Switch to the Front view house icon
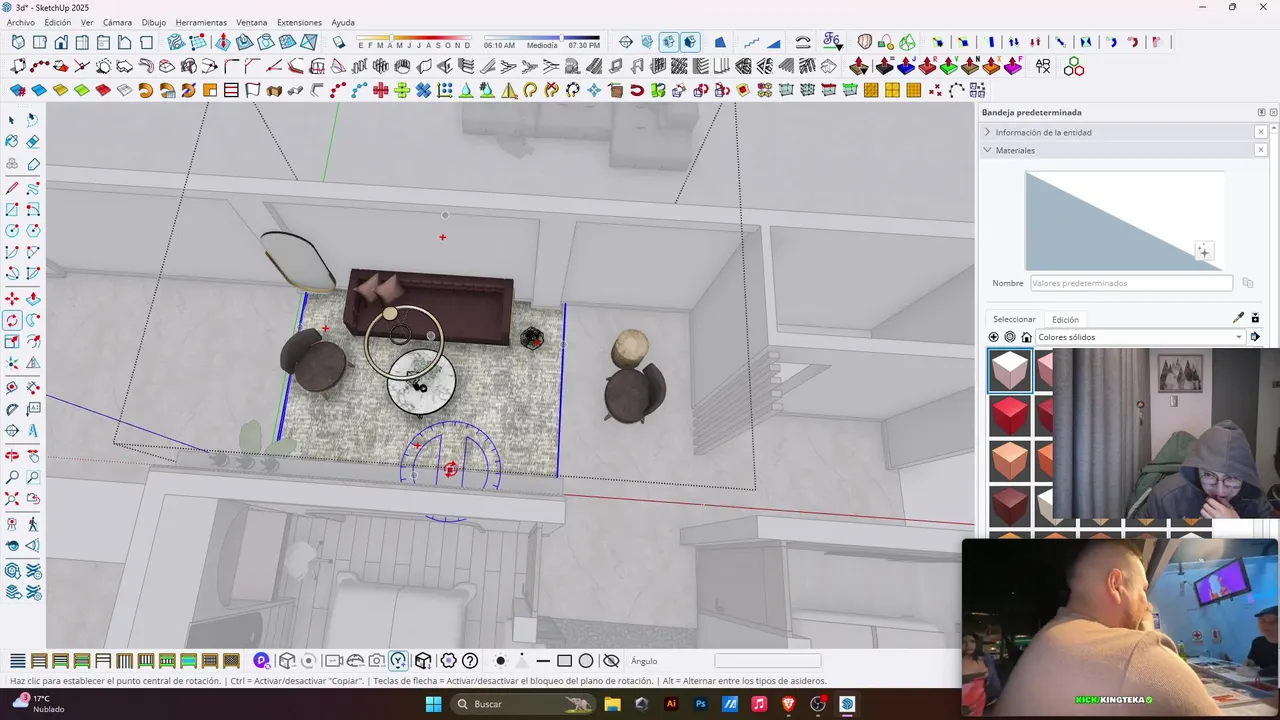The image size is (1280, 720). coord(61,42)
